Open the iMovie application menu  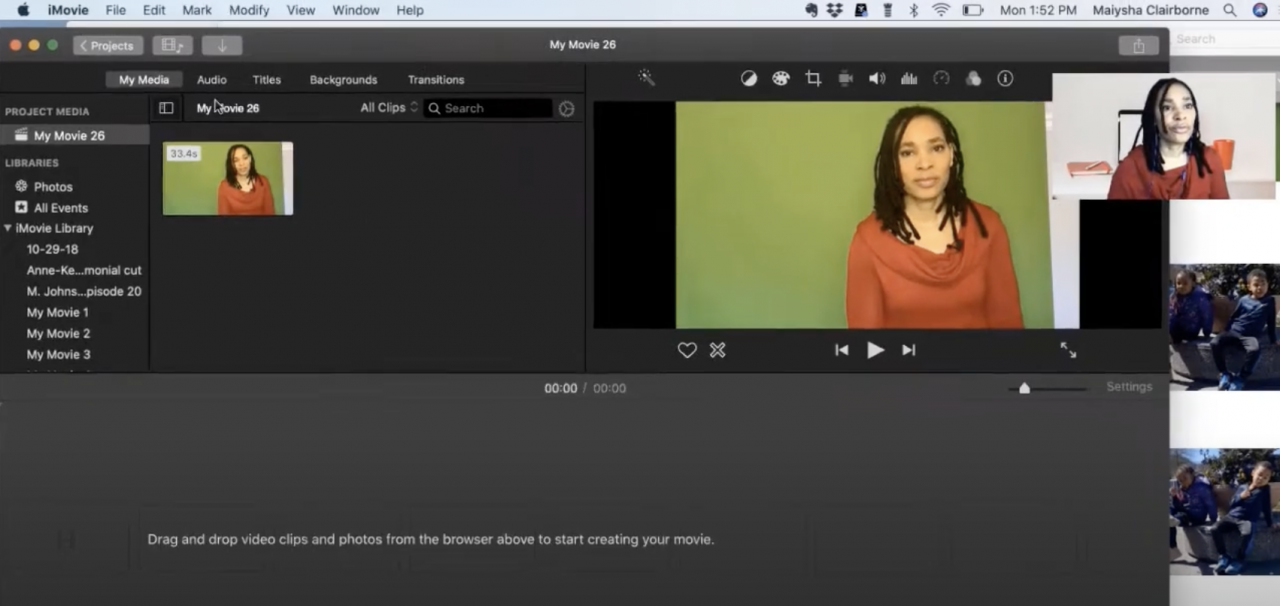68,10
